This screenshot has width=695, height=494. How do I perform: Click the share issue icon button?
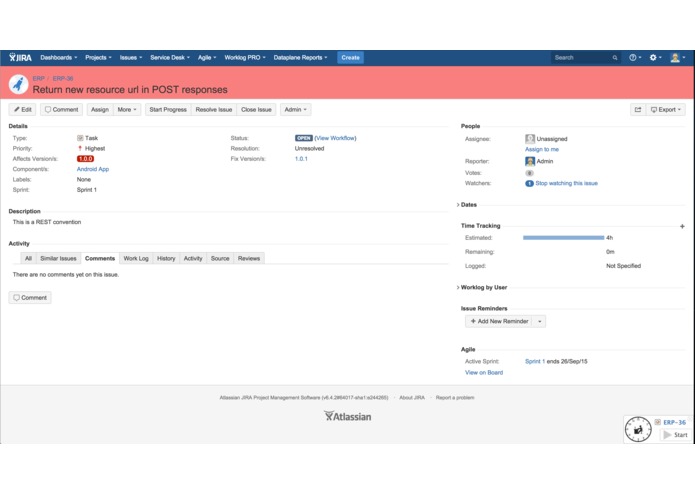tap(638, 109)
